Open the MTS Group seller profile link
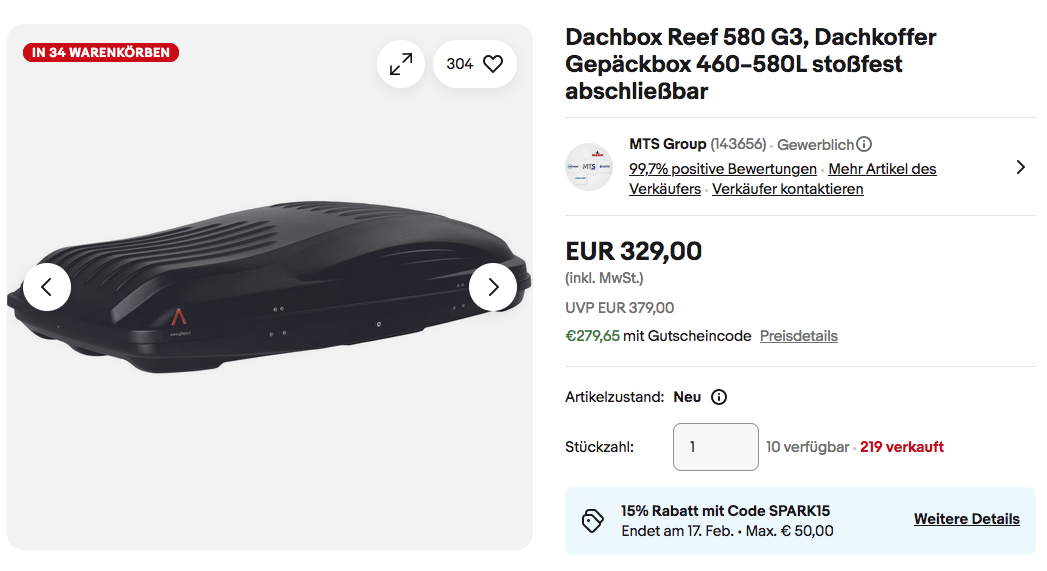The image size is (1047, 571). 668,144
